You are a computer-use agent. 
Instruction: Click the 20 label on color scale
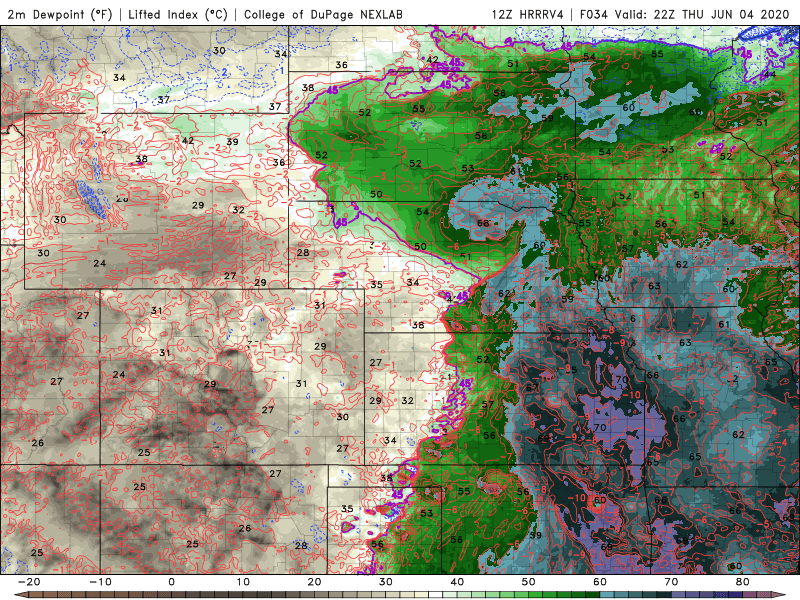[314, 582]
